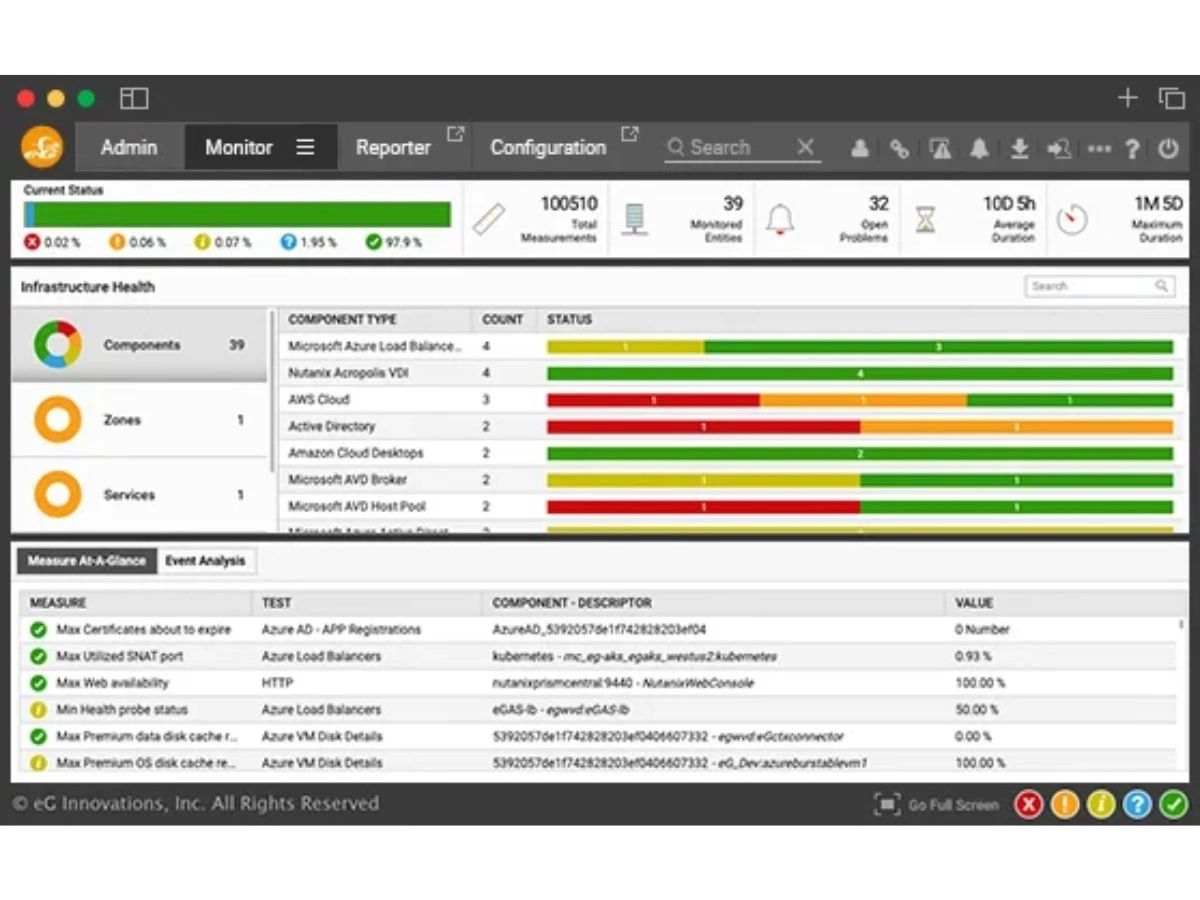Select the Monitor tab
The image size is (1200, 900).
(239, 147)
